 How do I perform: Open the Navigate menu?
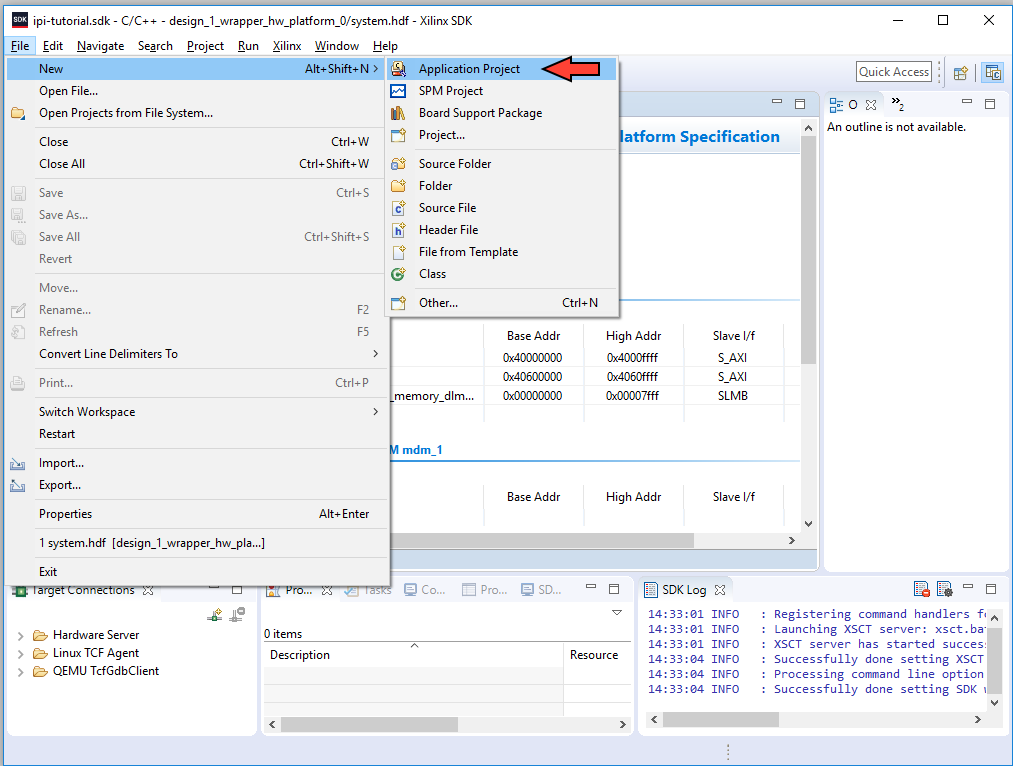click(x=100, y=46)
